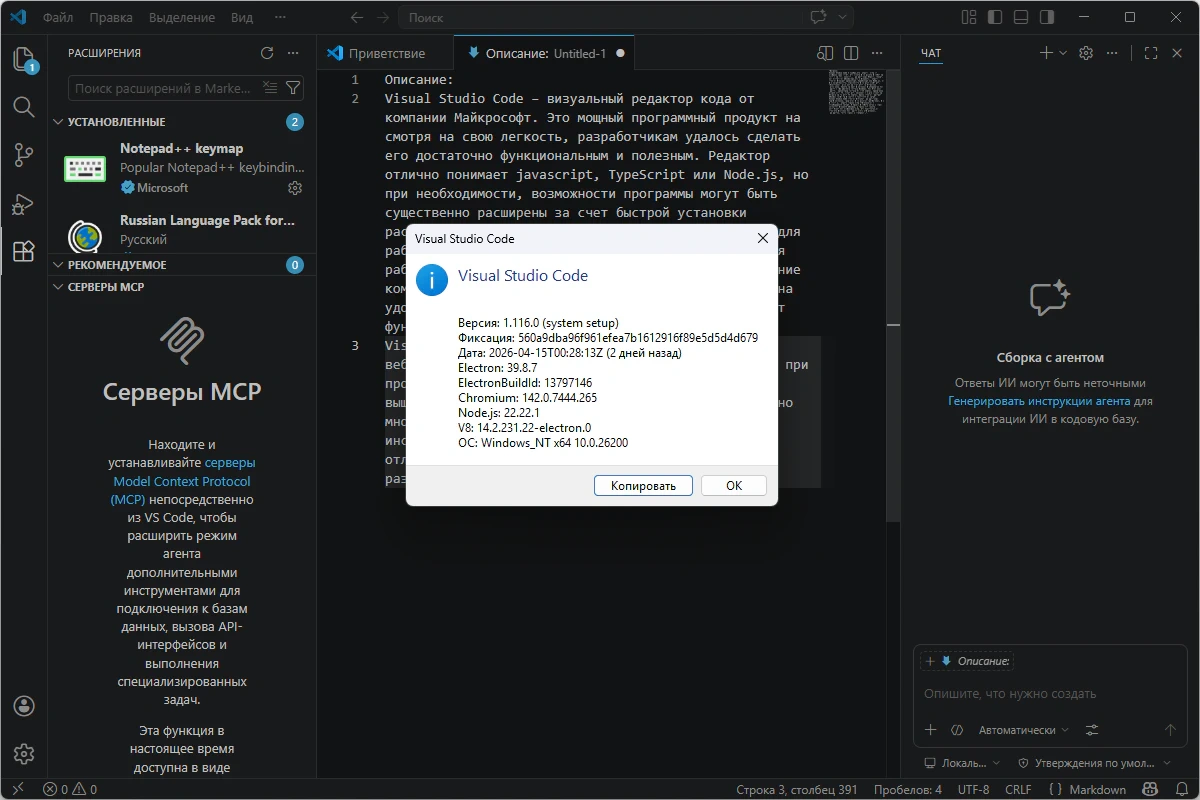Open the Explorer view in activity bar
The image size is (1200, 800).
(24, 60)
